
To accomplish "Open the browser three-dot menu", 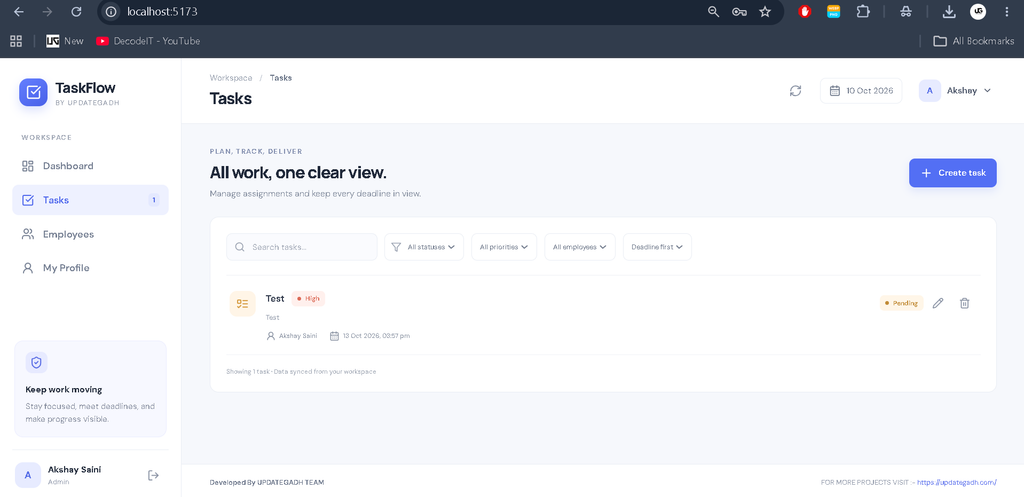I will [x=1006, y=12].
